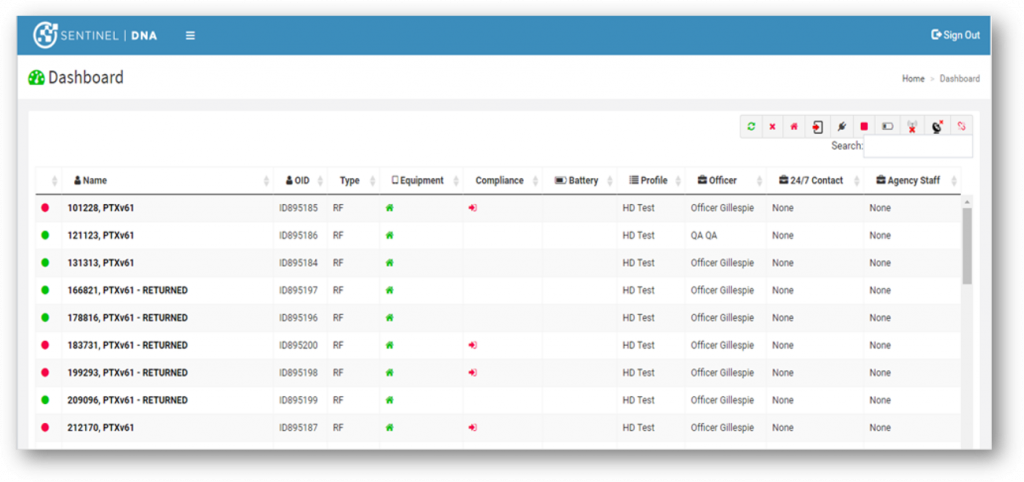
Task: Sort table by Officer column
Action: (x=726, y=180)
